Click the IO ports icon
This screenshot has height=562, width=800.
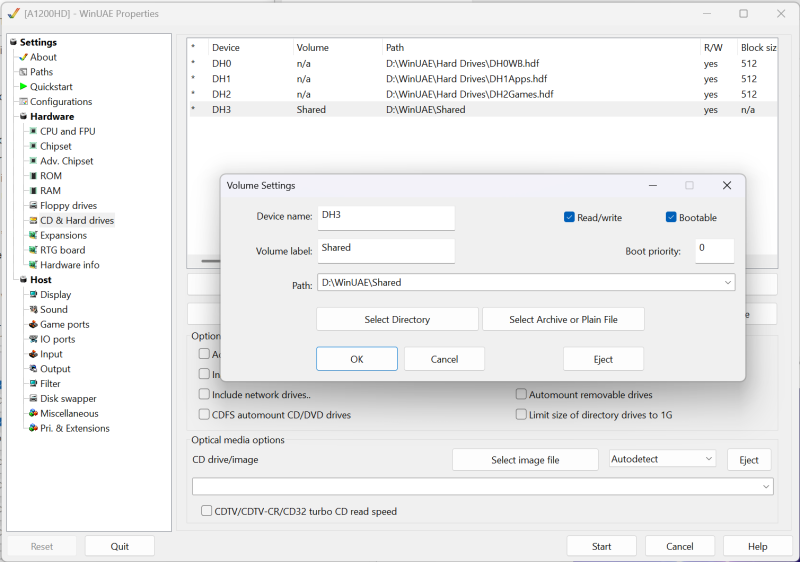point(33,339)
